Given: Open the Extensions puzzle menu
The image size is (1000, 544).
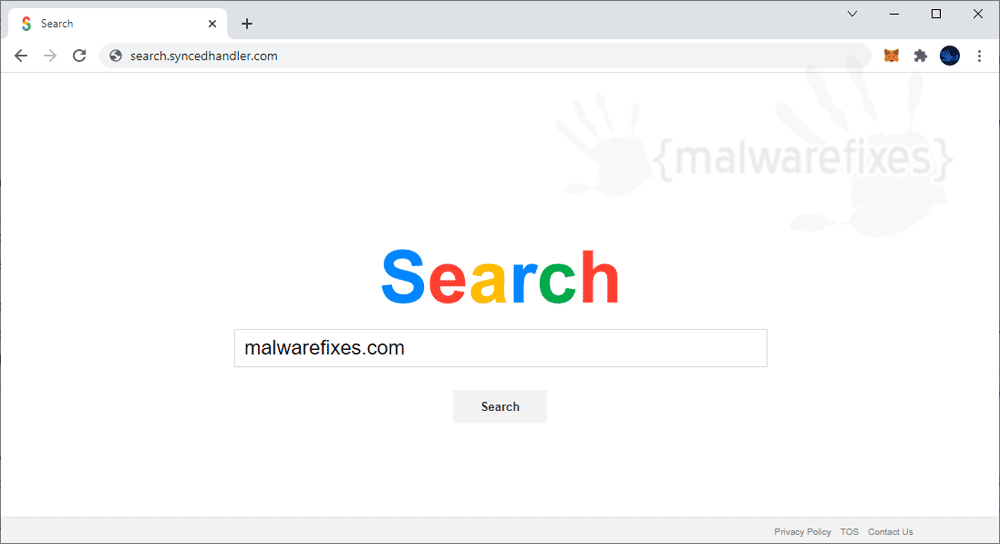Looking at the screenshot, I should (x=920, y=56).
